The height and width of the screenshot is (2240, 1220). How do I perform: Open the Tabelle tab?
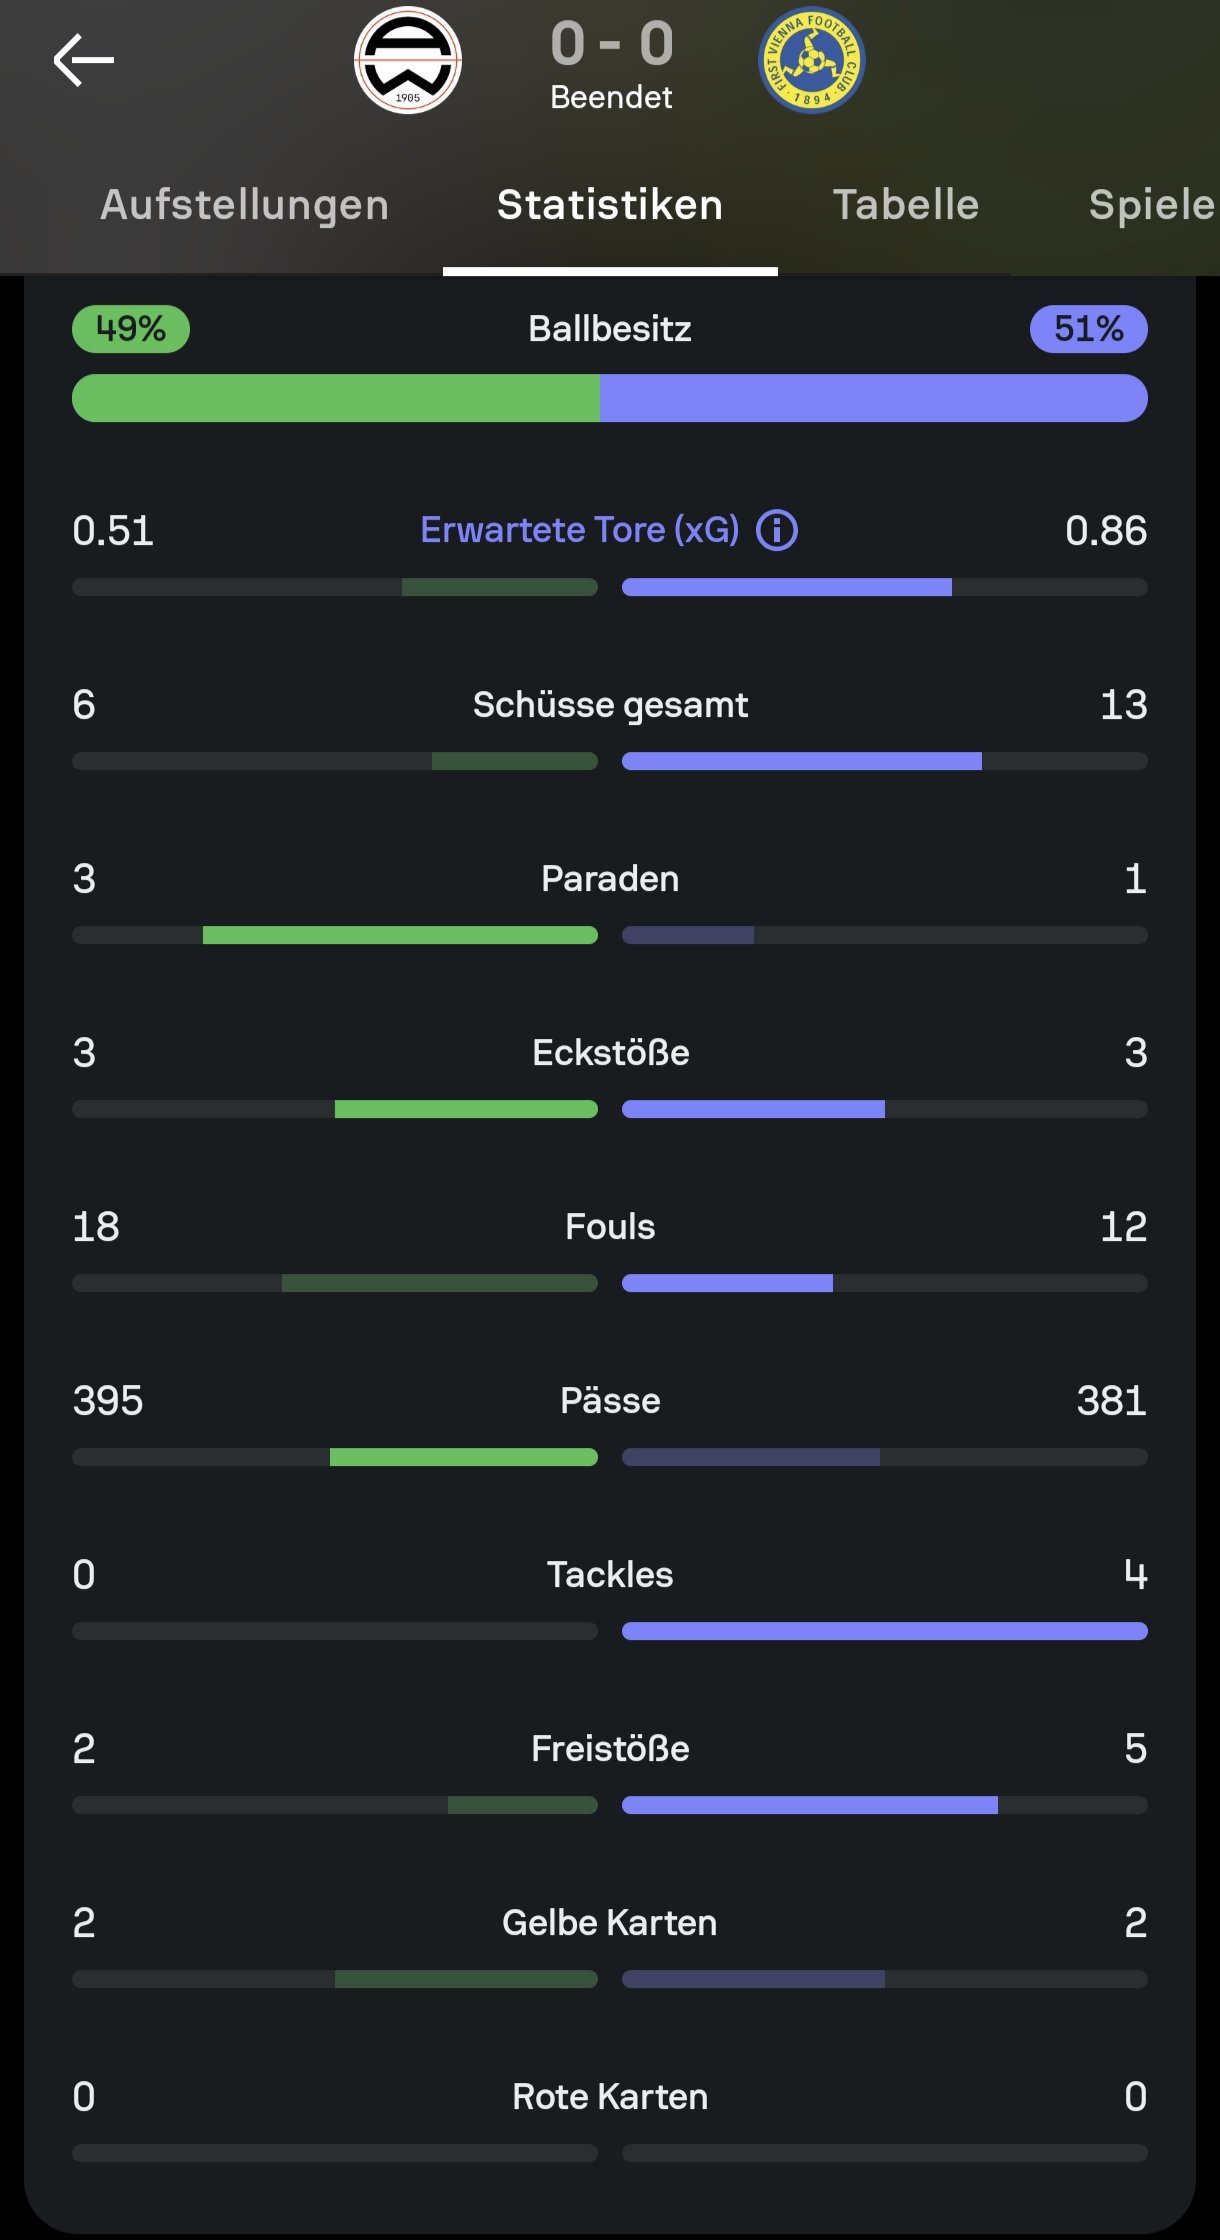point(906,205)
